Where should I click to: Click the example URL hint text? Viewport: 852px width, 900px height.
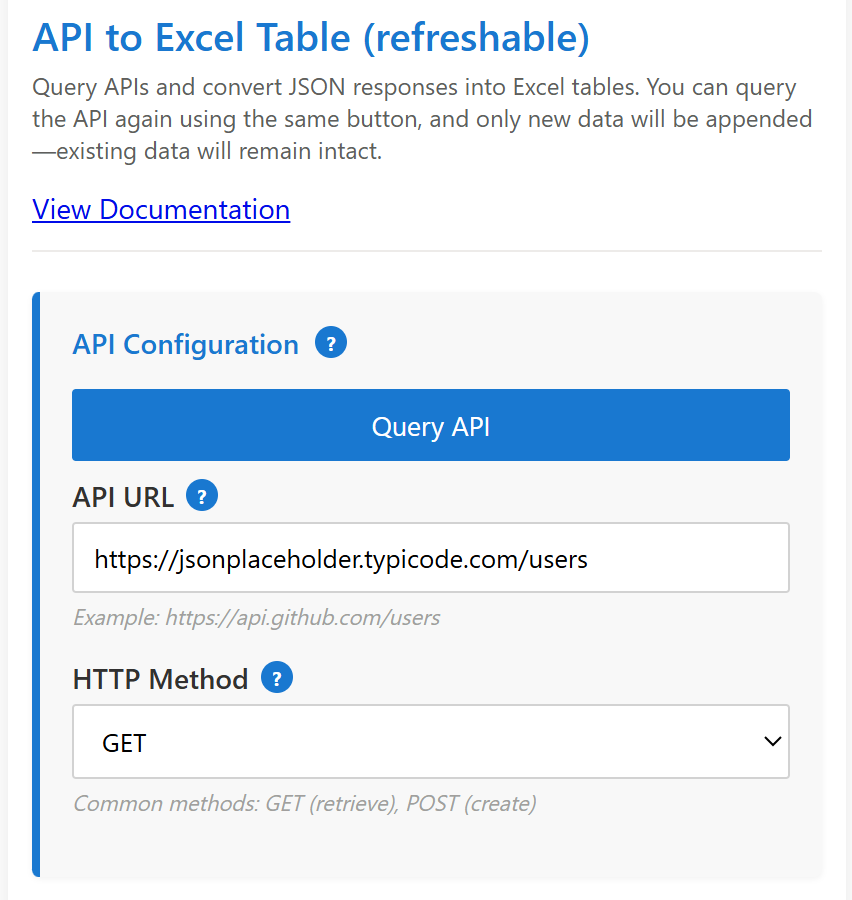(x=256, y=618)
